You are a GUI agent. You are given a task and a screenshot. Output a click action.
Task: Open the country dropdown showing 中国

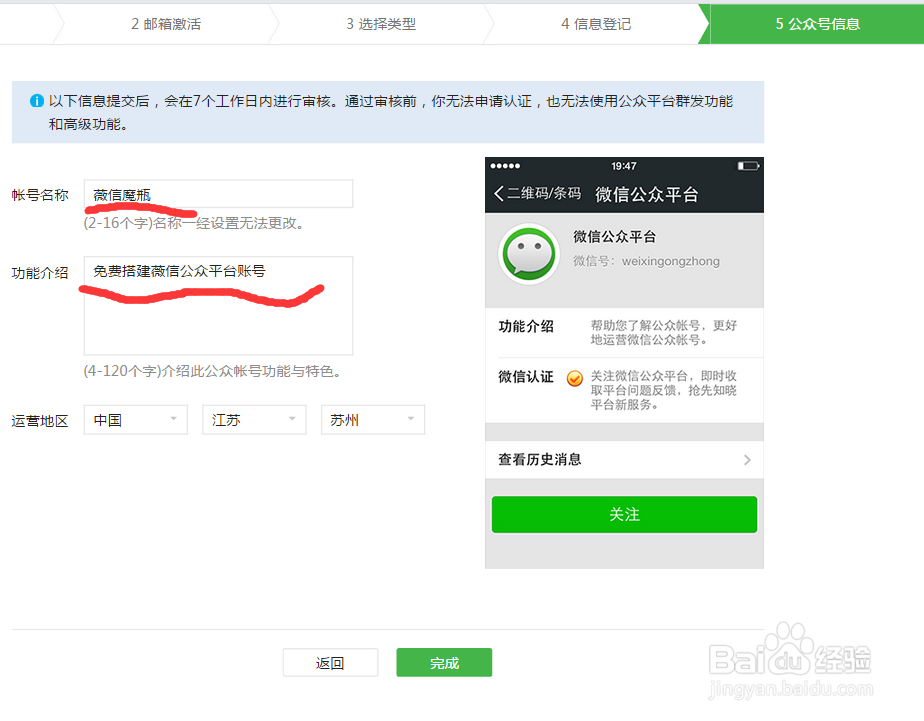pyautogui.click(x=136, y=420)
